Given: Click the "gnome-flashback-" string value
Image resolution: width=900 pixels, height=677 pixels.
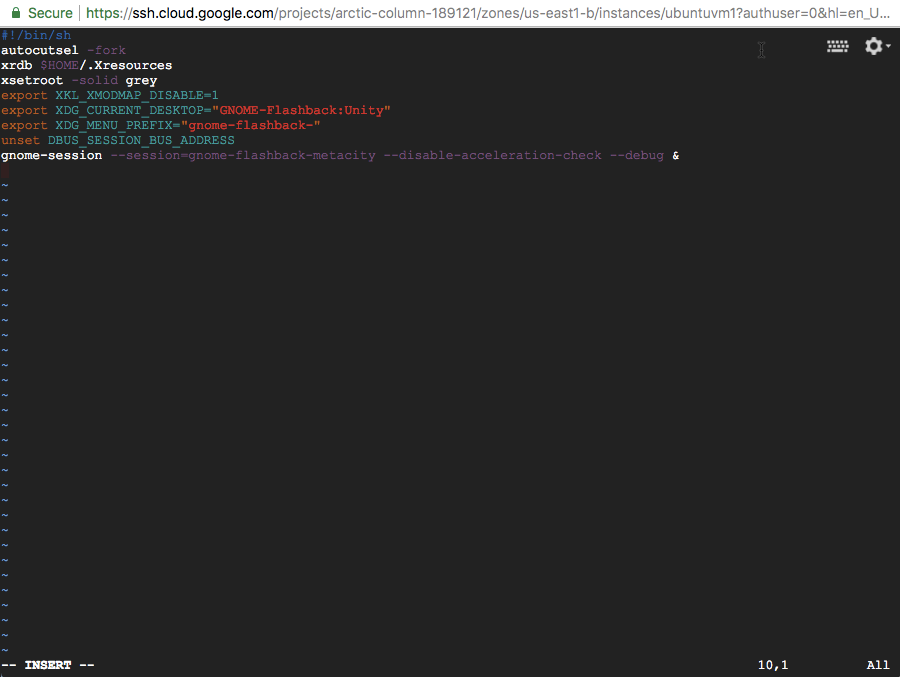Looking at the screenshot, I should tap(251, 125).
